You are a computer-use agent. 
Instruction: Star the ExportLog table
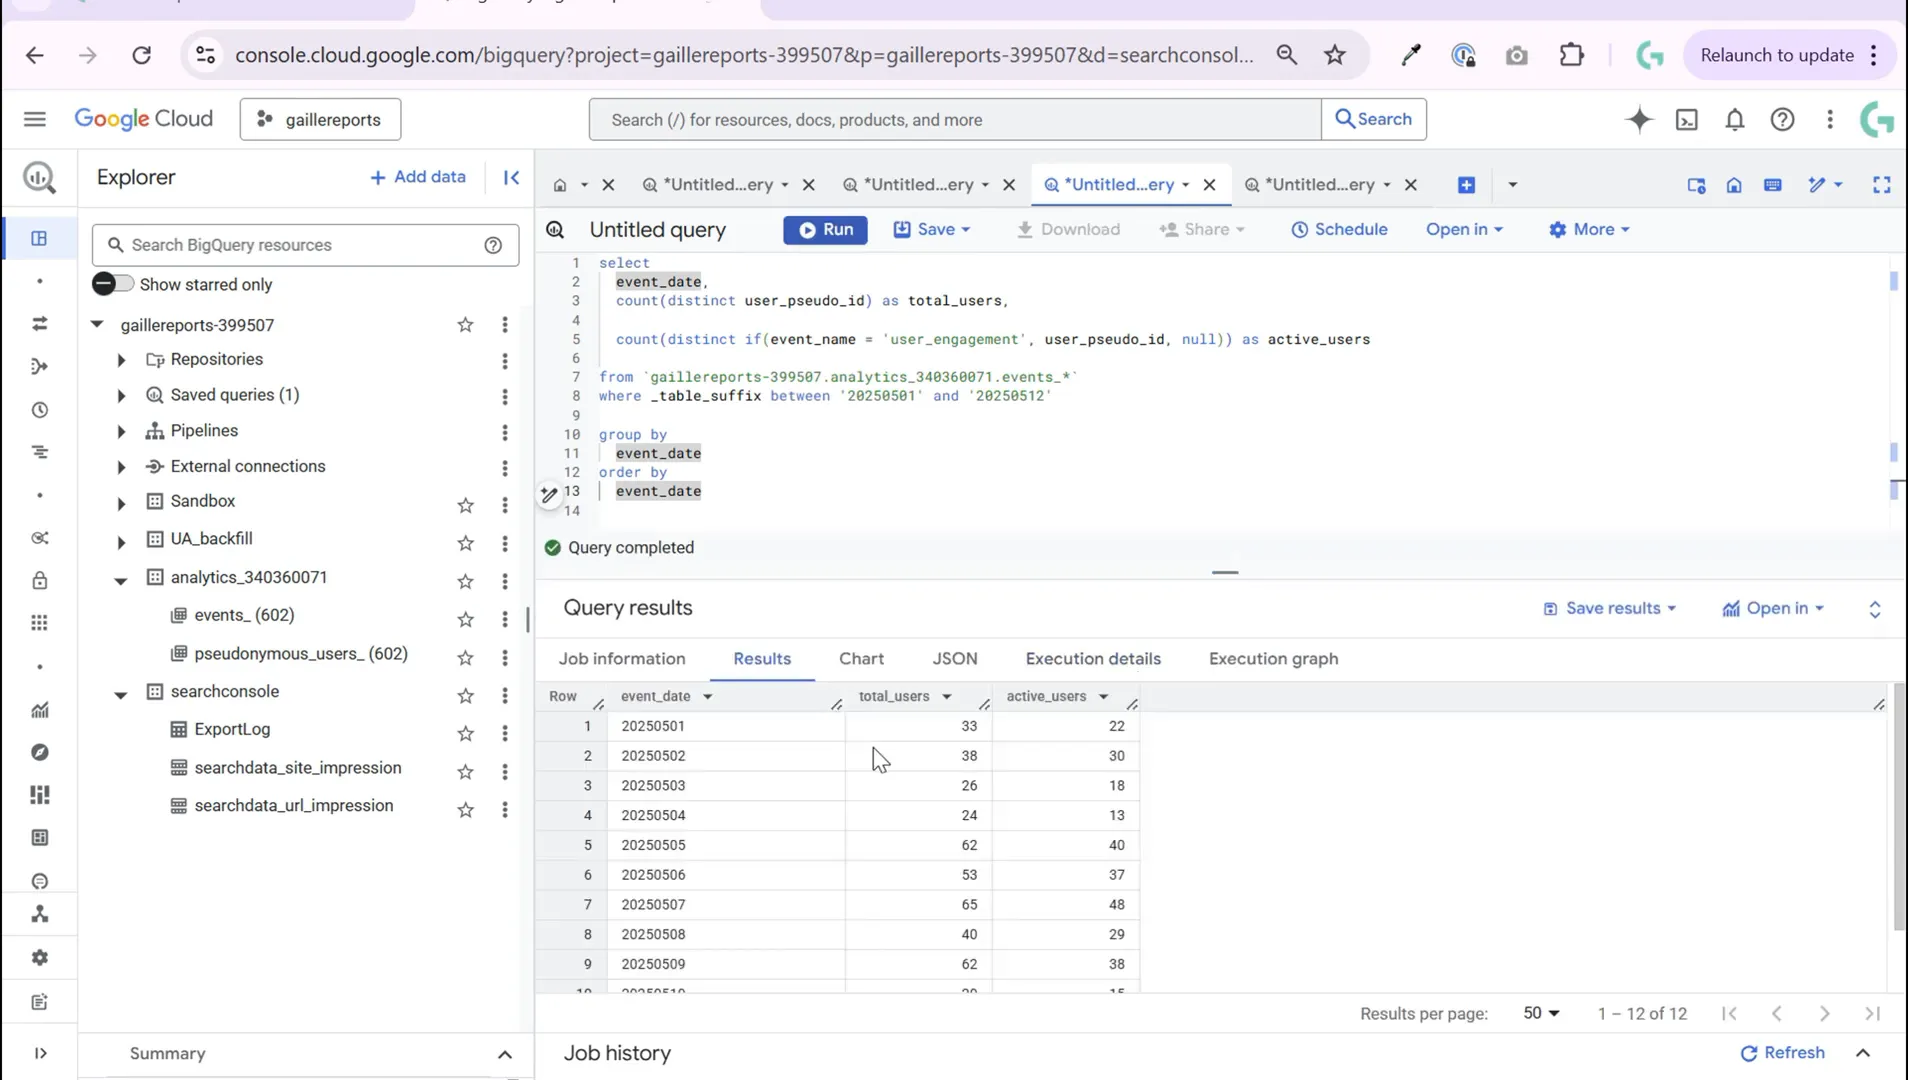click(465, 733)
